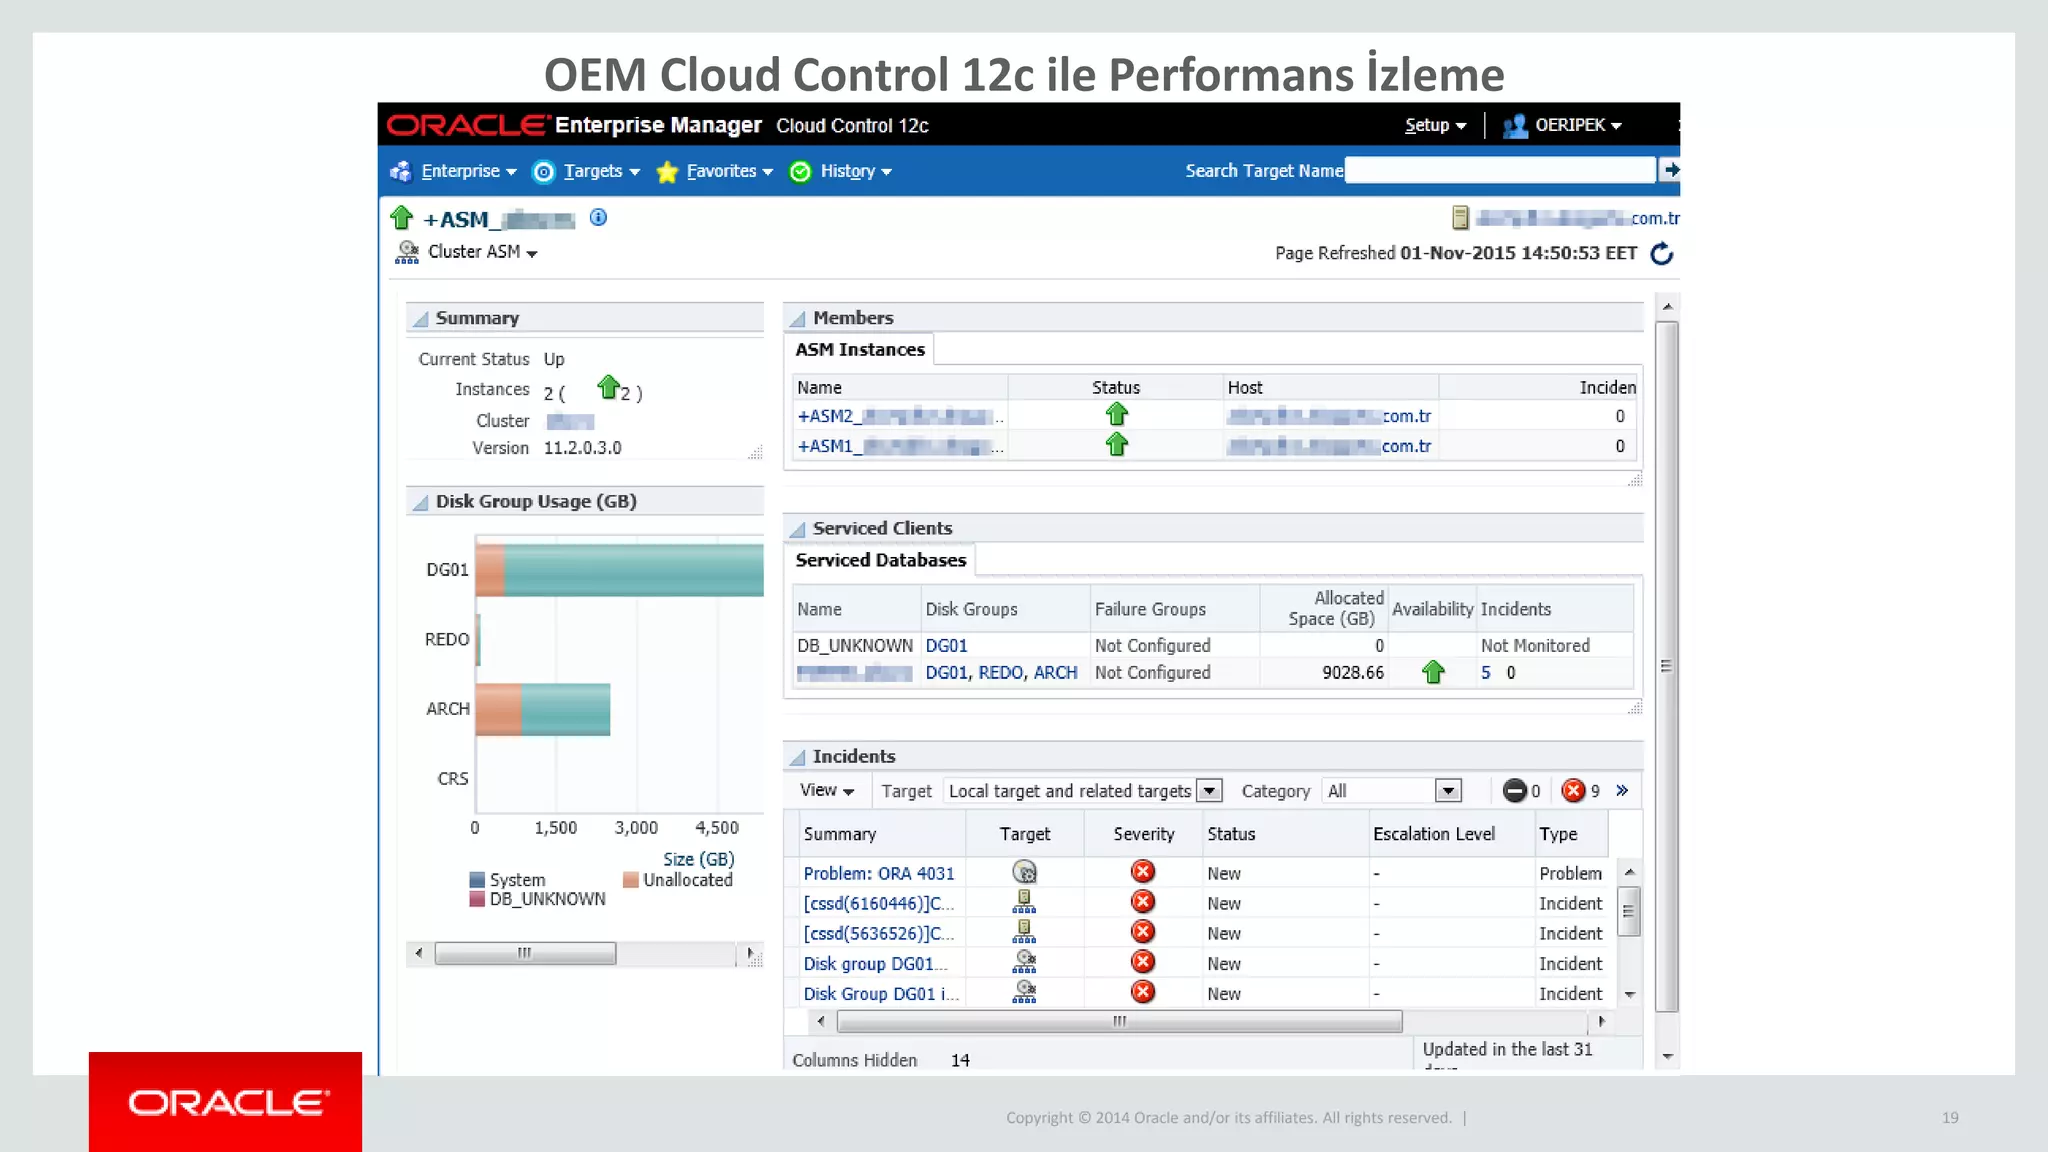Click the page vertical scrollbar

coord(1666,667)
